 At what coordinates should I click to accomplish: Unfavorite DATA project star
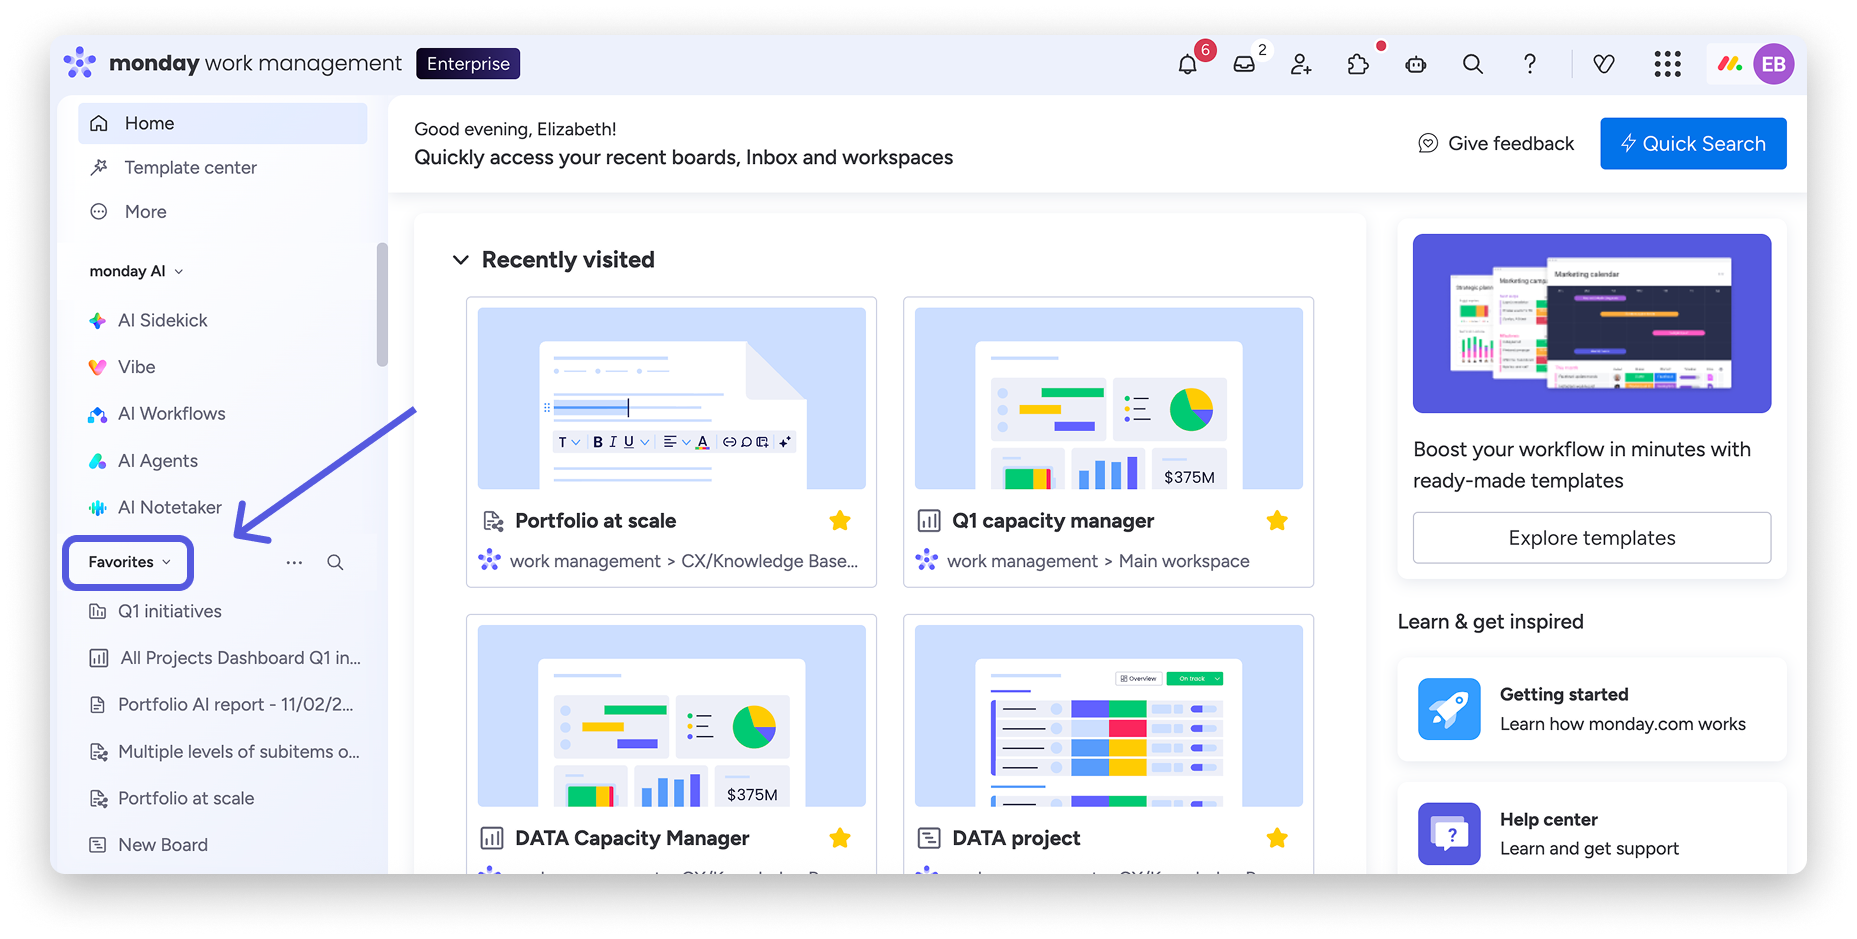tap(1277, 838)
